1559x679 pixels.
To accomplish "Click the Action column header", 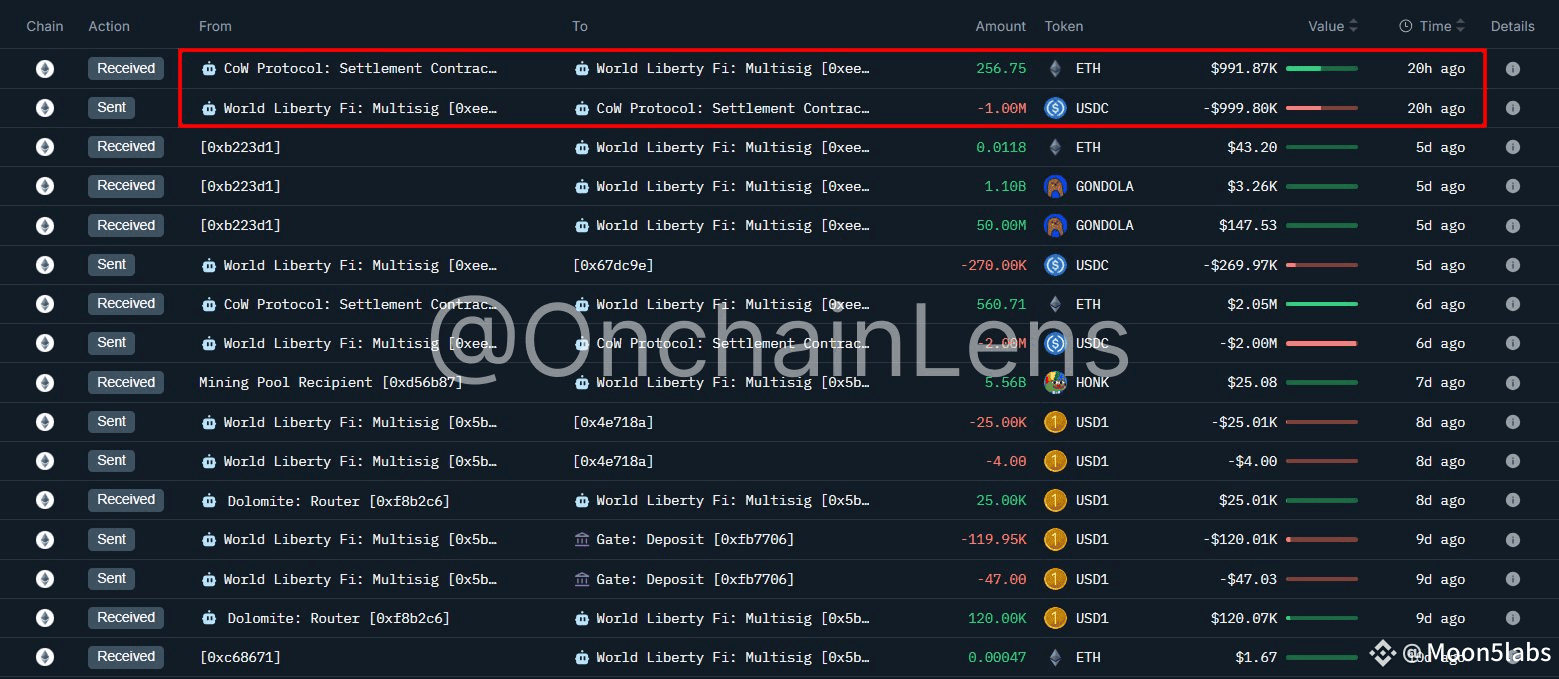I will click(109, 26).
